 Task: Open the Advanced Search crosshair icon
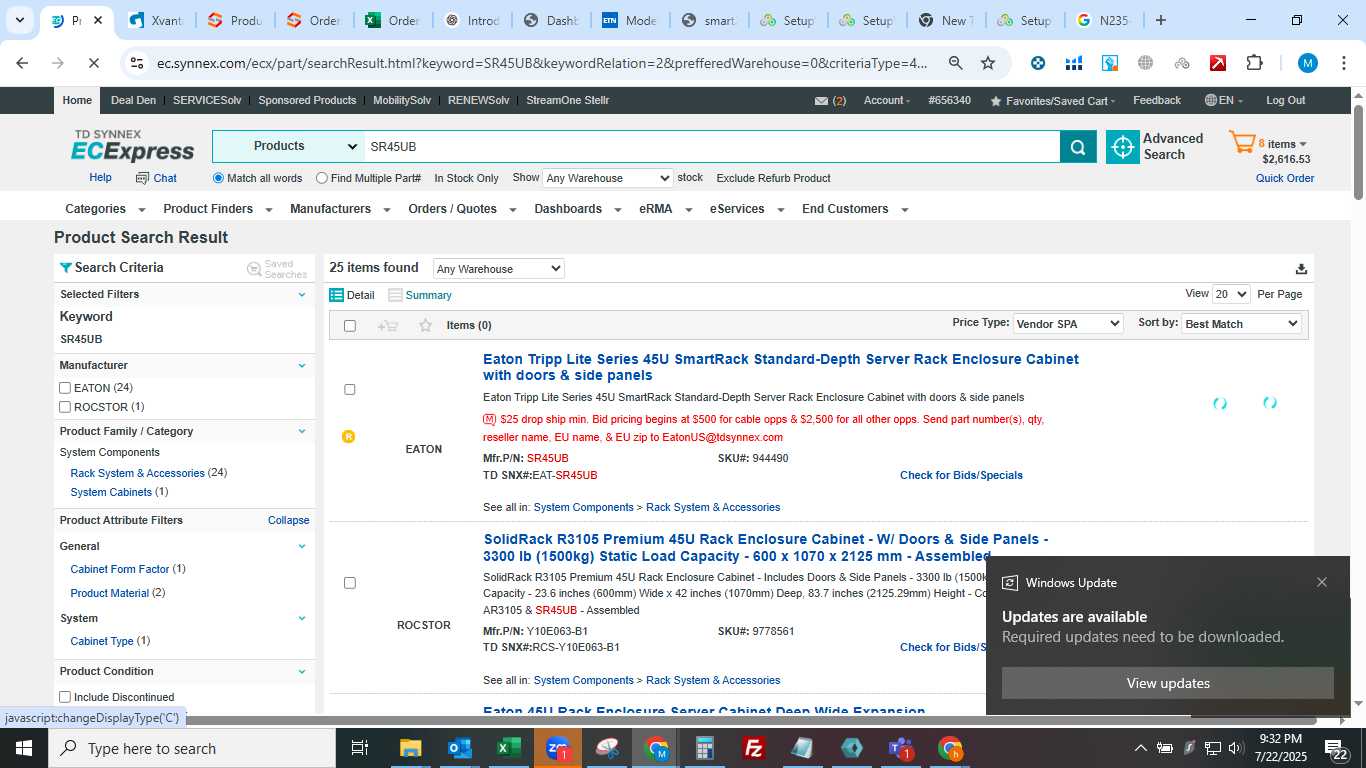[1123, 147]
